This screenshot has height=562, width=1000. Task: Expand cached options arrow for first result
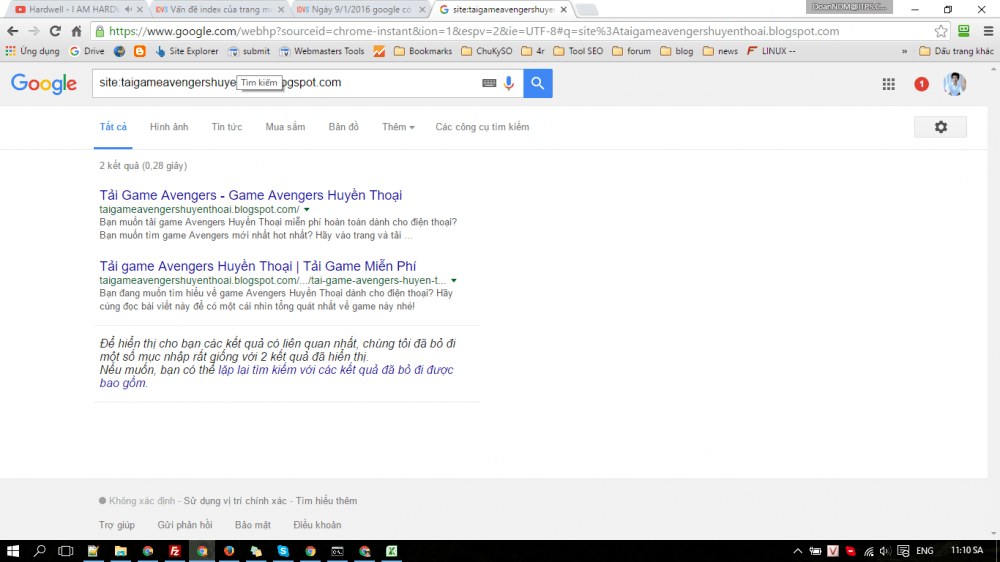307,209
